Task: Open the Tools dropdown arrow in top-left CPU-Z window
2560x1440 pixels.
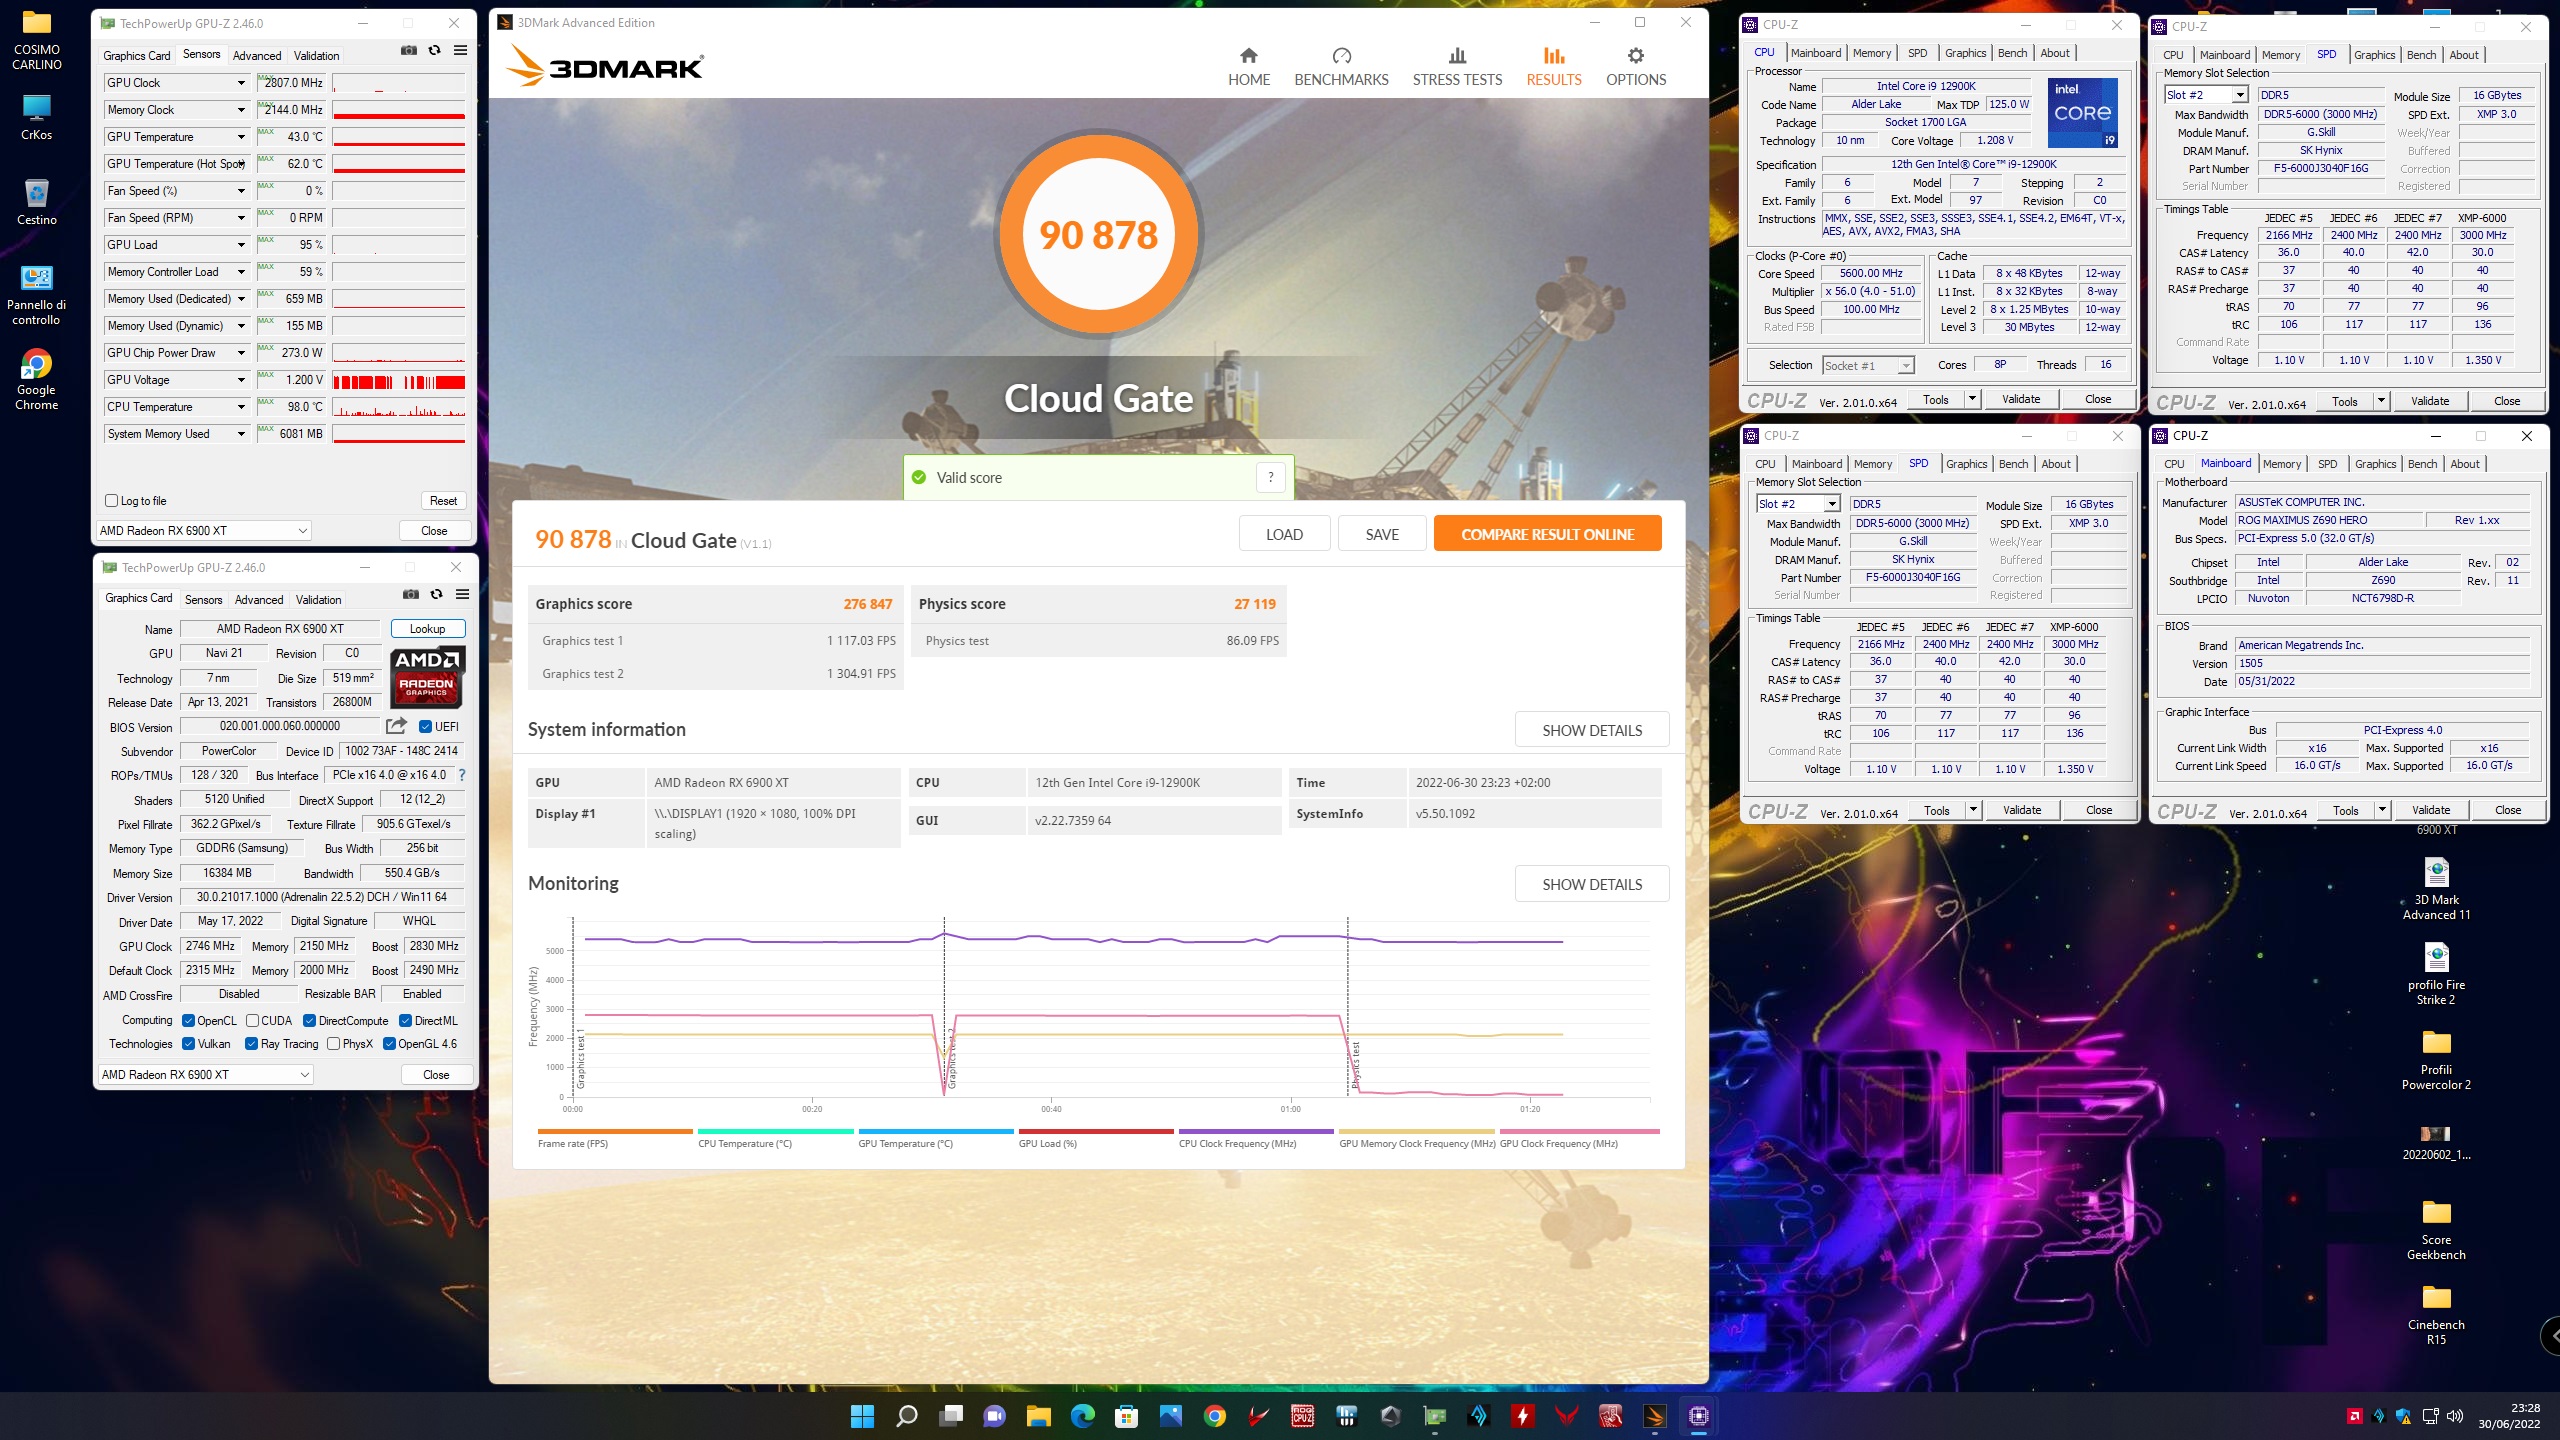Action: click(x=1971, y=399)
